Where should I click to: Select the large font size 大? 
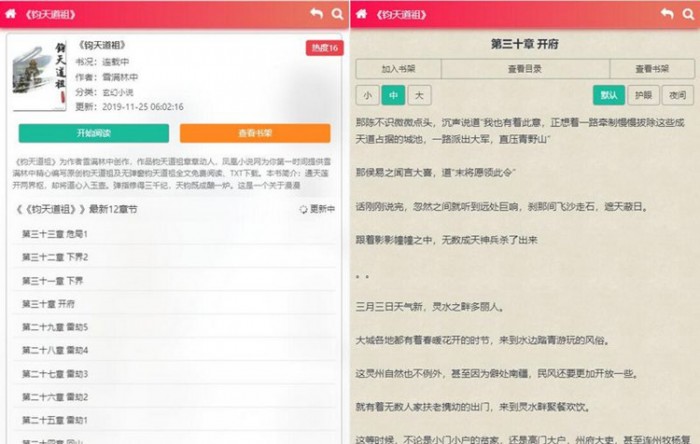pos(419,95)
